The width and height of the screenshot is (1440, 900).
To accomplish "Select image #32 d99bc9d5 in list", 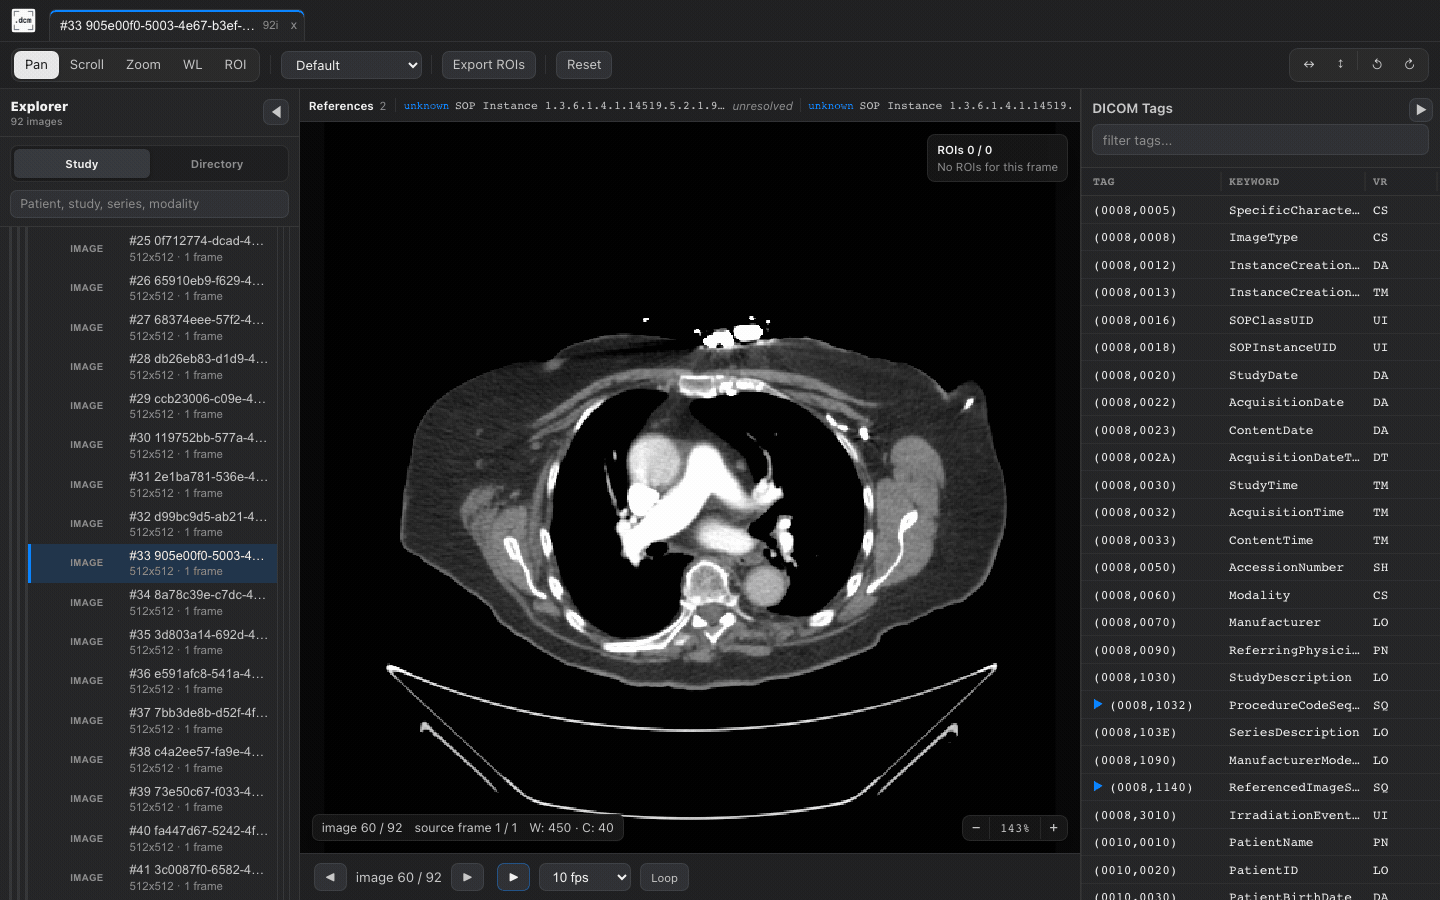I will coord(152,524).
